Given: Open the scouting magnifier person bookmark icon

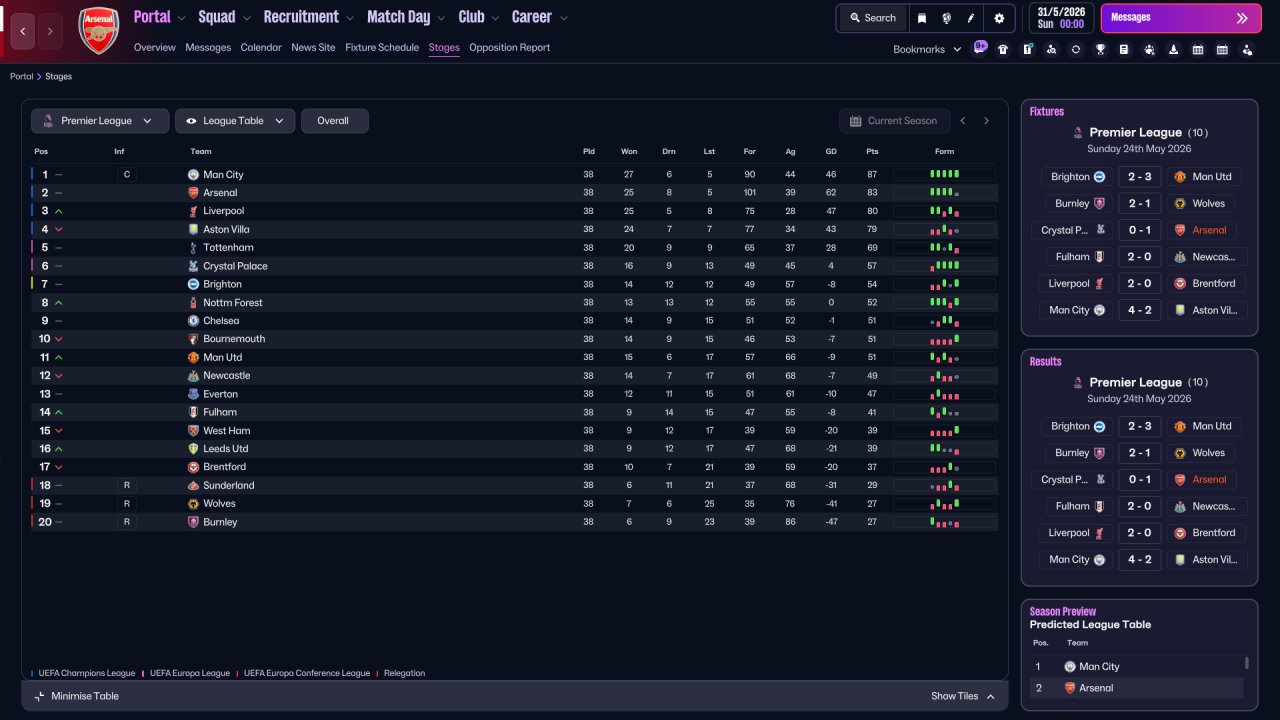Looking at the screenshot, I should pos(1051,49).
